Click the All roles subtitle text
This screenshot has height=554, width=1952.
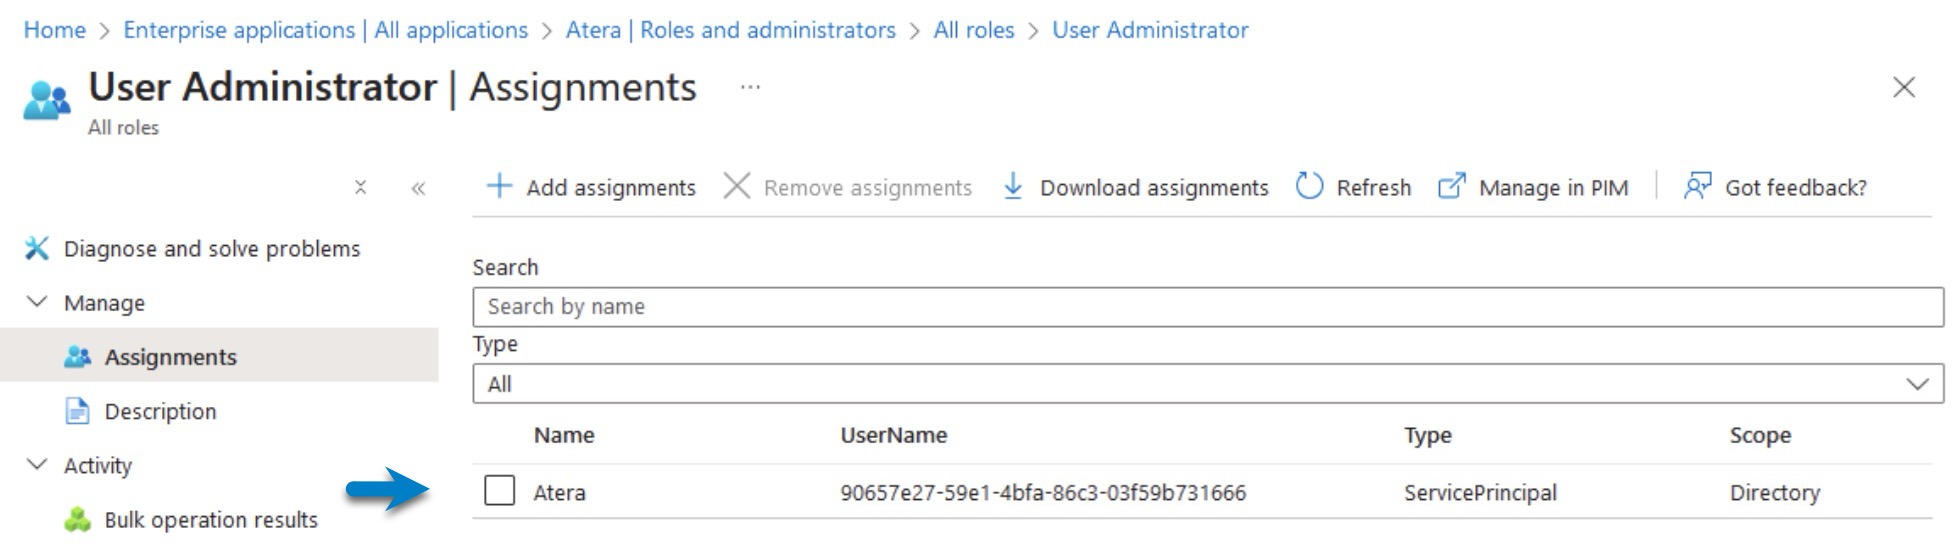tap(124, 127)
